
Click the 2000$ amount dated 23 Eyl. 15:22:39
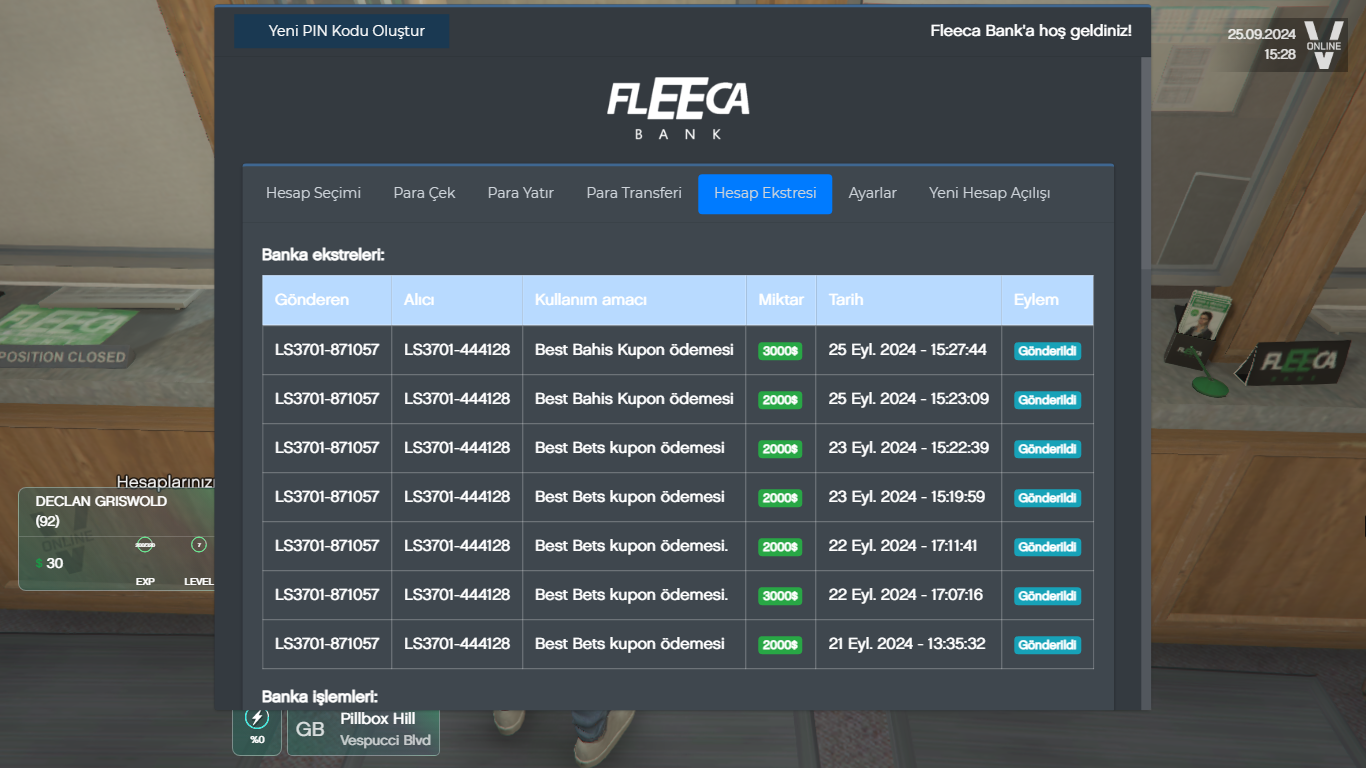pyautogui.click(x=780, y=449)
